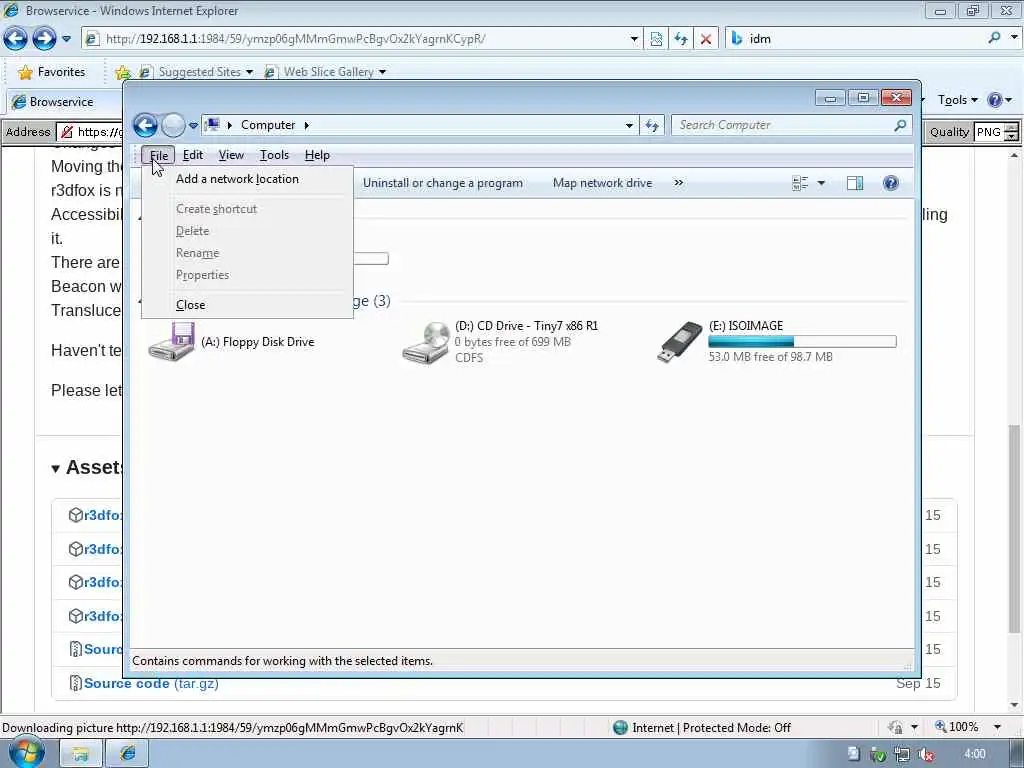Open Suggested Sites link
1024x768 pixels.
pos(196,72)
